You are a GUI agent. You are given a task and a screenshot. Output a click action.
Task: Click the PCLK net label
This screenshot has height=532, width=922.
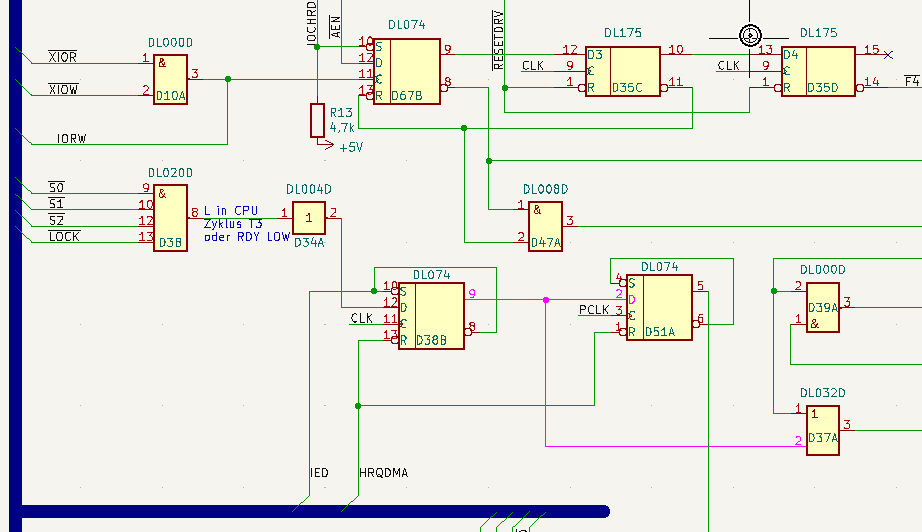594,310
